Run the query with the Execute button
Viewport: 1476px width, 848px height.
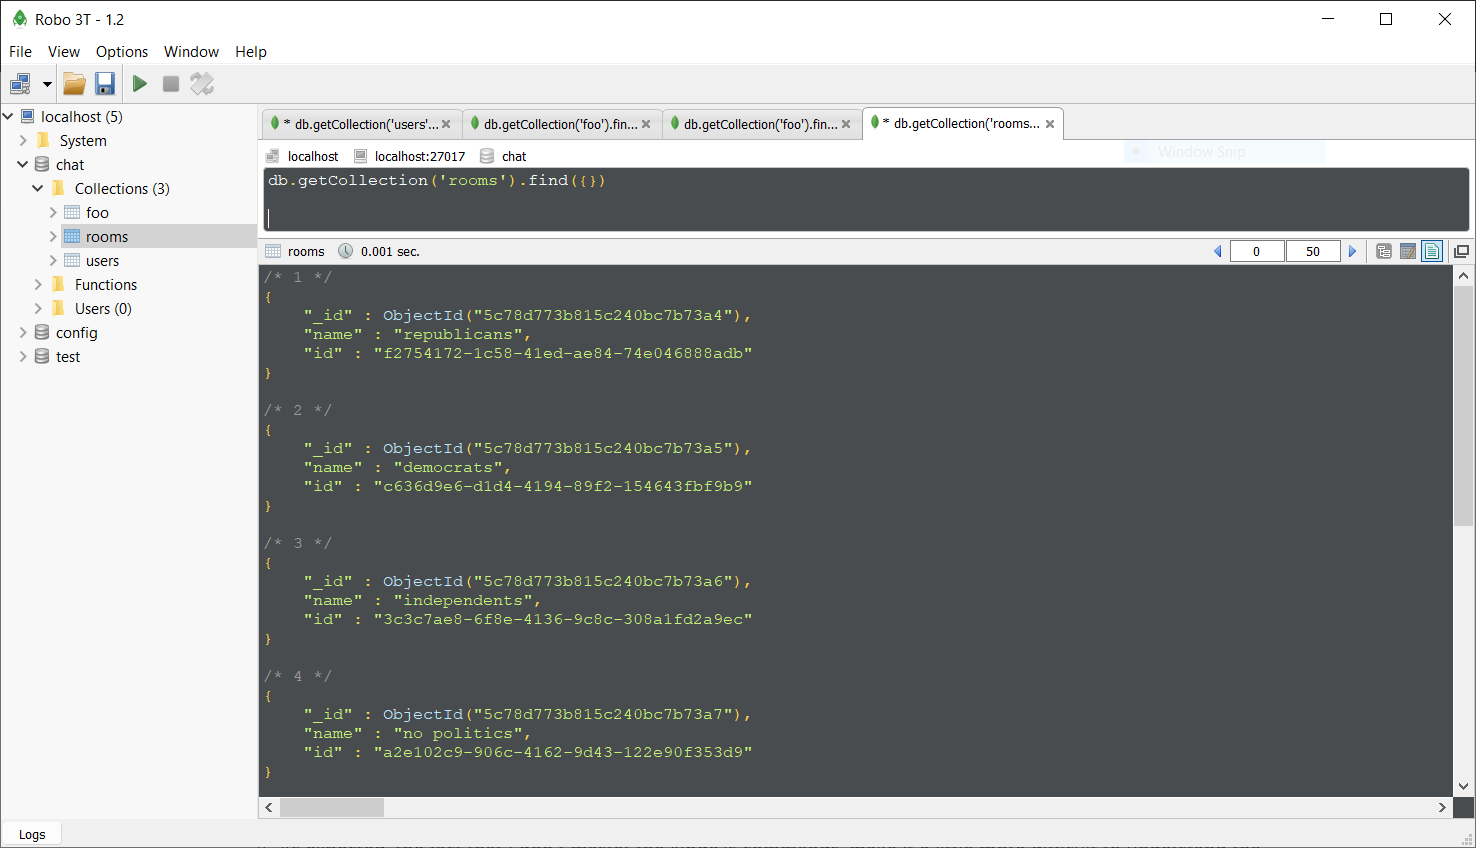(140, 84)
